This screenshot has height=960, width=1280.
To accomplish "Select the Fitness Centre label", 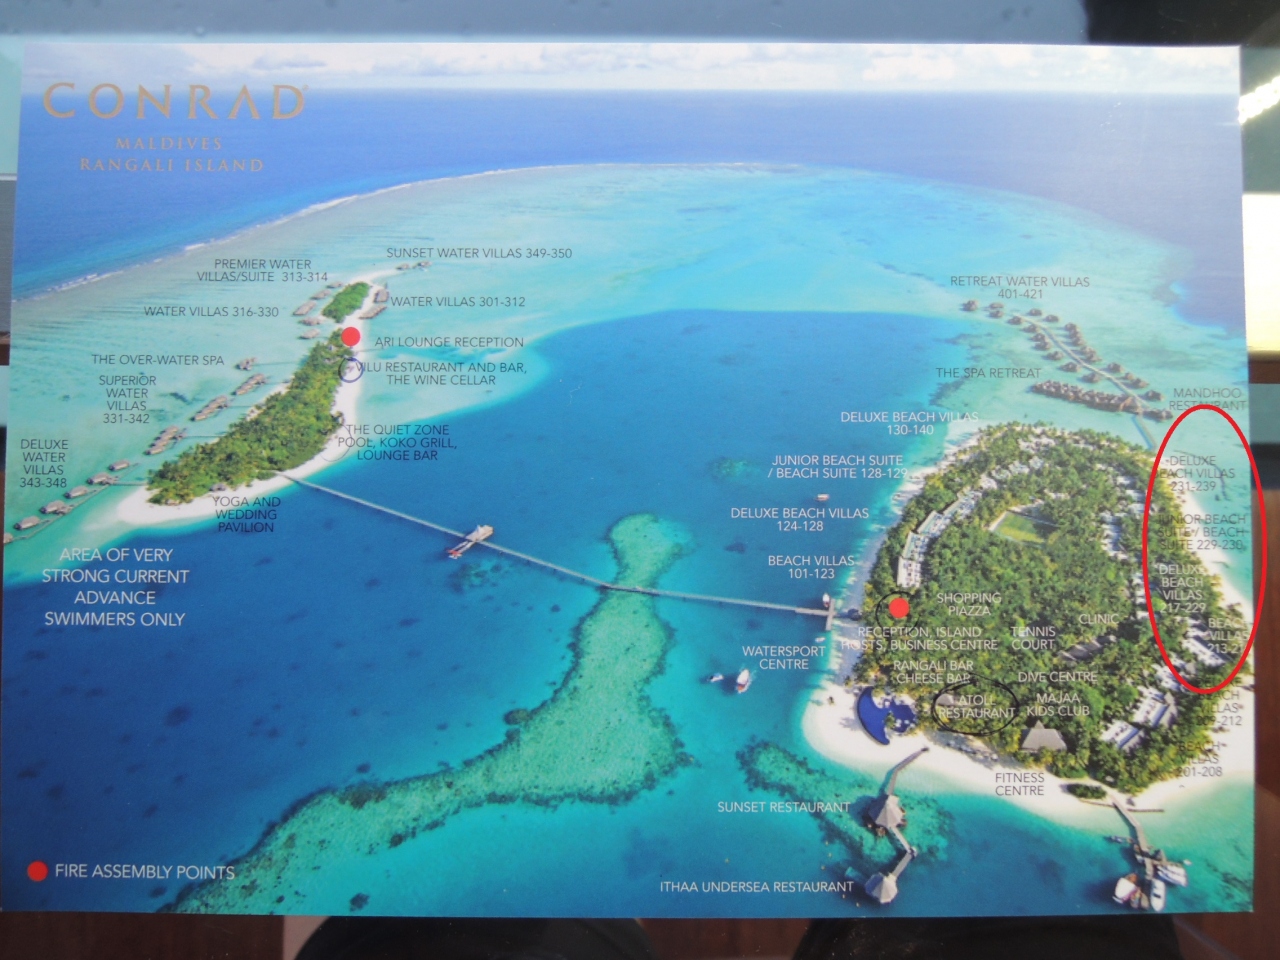I will coord(1019,783).
